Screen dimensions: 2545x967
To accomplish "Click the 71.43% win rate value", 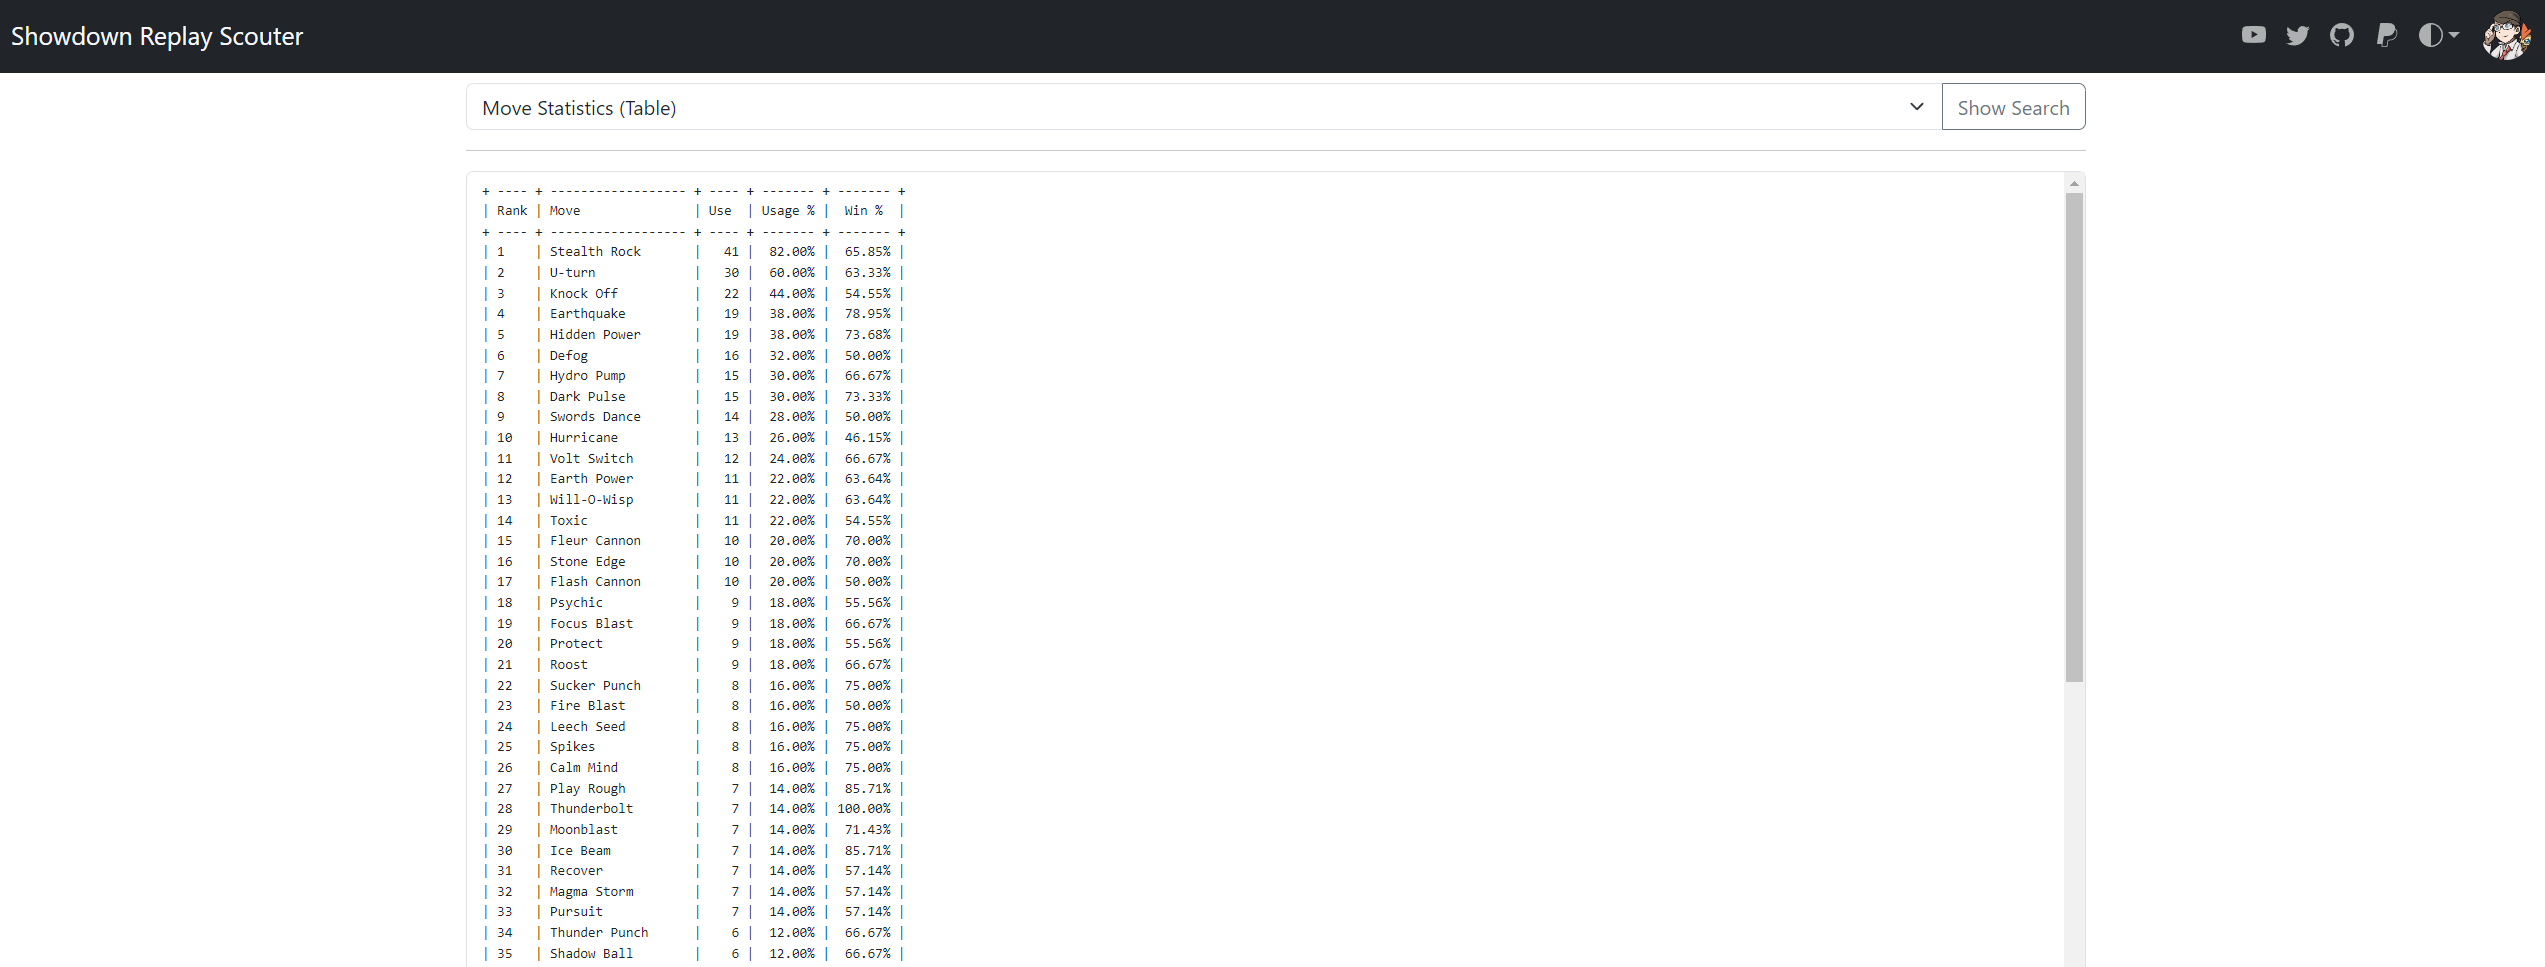I will (867, 830).
